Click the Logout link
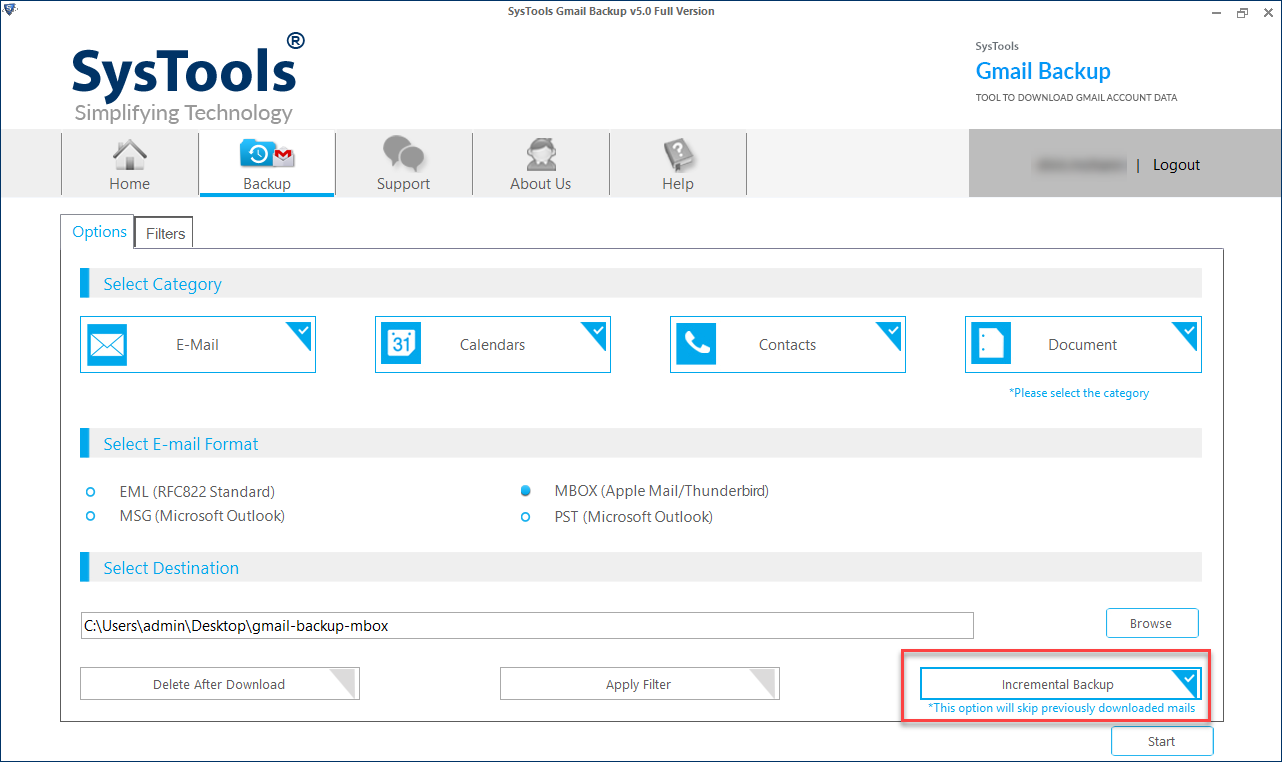Screen dimensions: 1282x762 (1176, 165)
